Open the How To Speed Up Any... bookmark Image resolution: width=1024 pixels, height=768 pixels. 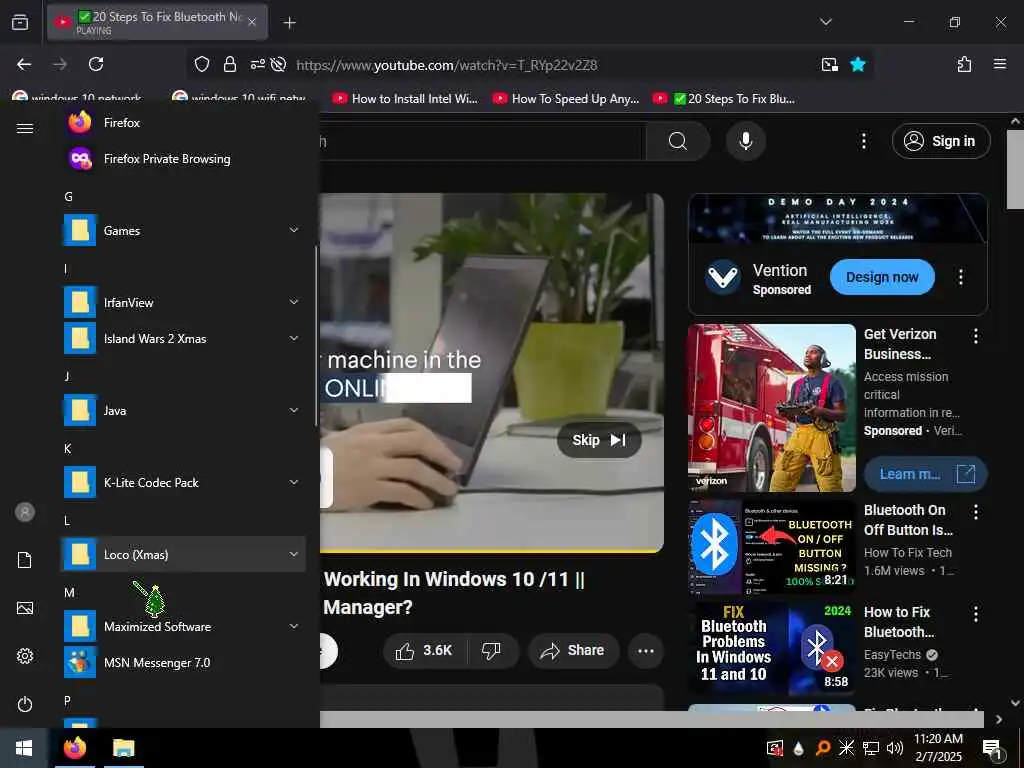point(566,99)
